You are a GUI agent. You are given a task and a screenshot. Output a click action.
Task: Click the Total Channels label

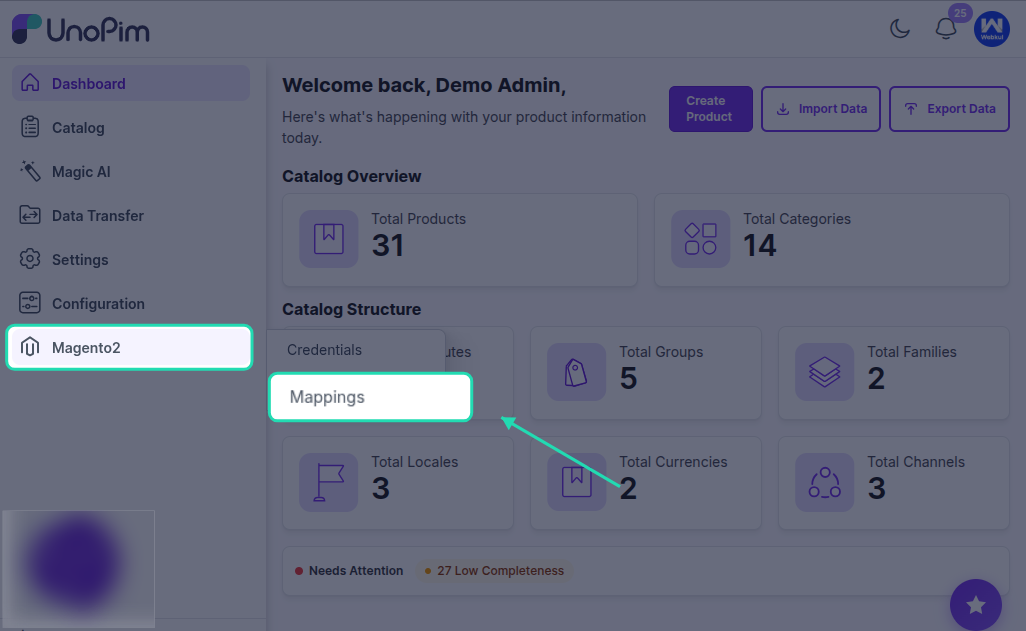pos(915,461)
